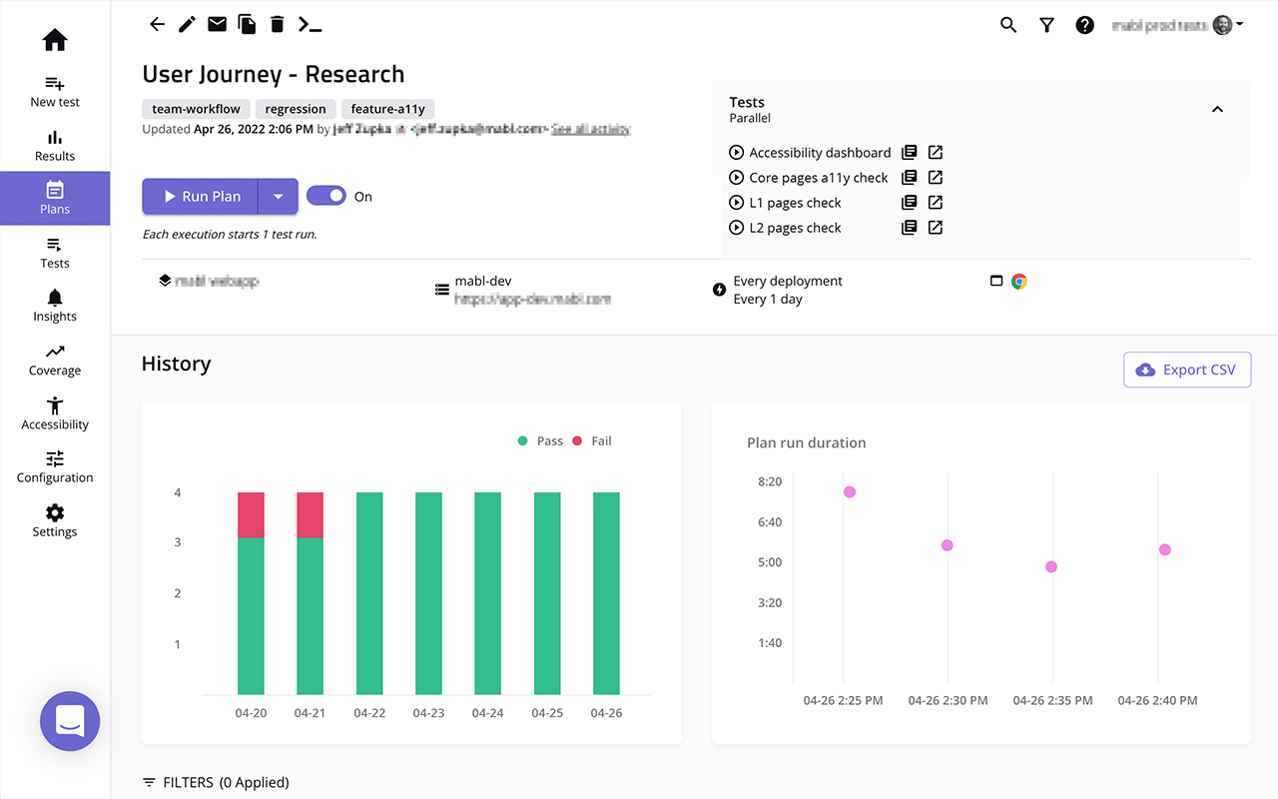Click the 04-26 2:25 PM duration data point
This screenshot has height=799, width=1278.
(849, 492)
